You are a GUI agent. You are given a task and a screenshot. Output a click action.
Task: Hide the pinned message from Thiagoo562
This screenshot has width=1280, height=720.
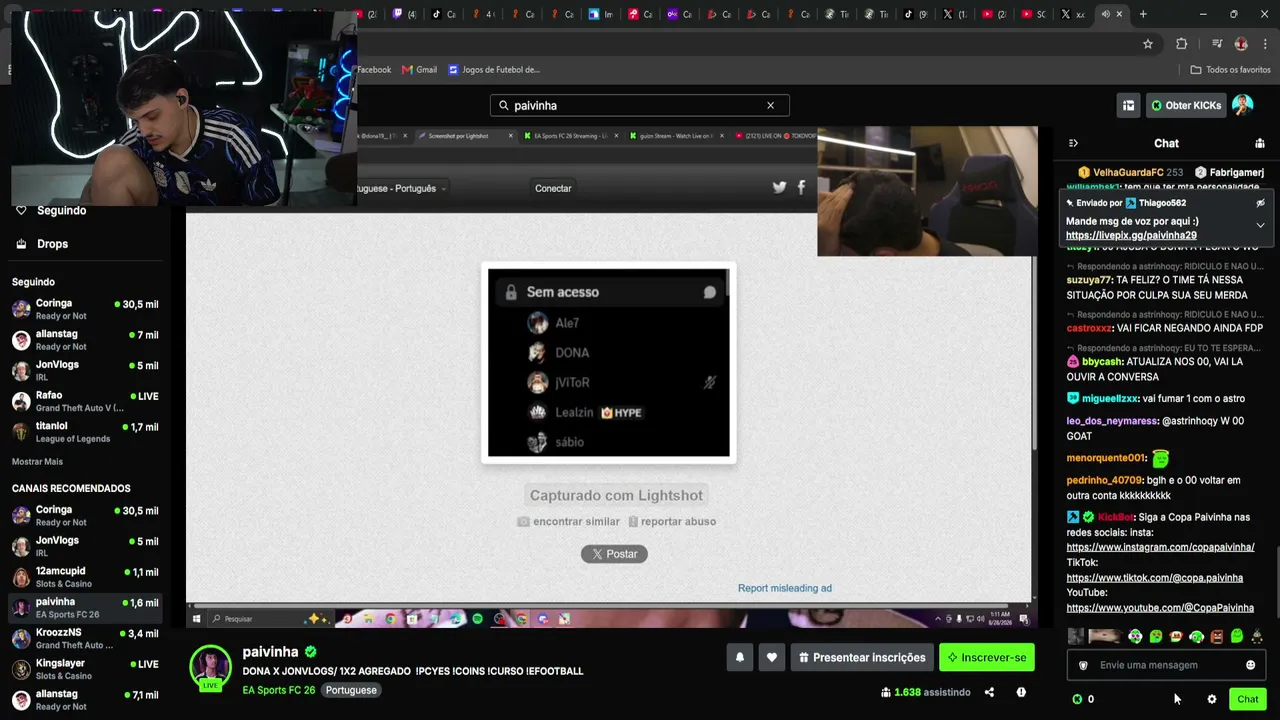[x=1260, y=203]
